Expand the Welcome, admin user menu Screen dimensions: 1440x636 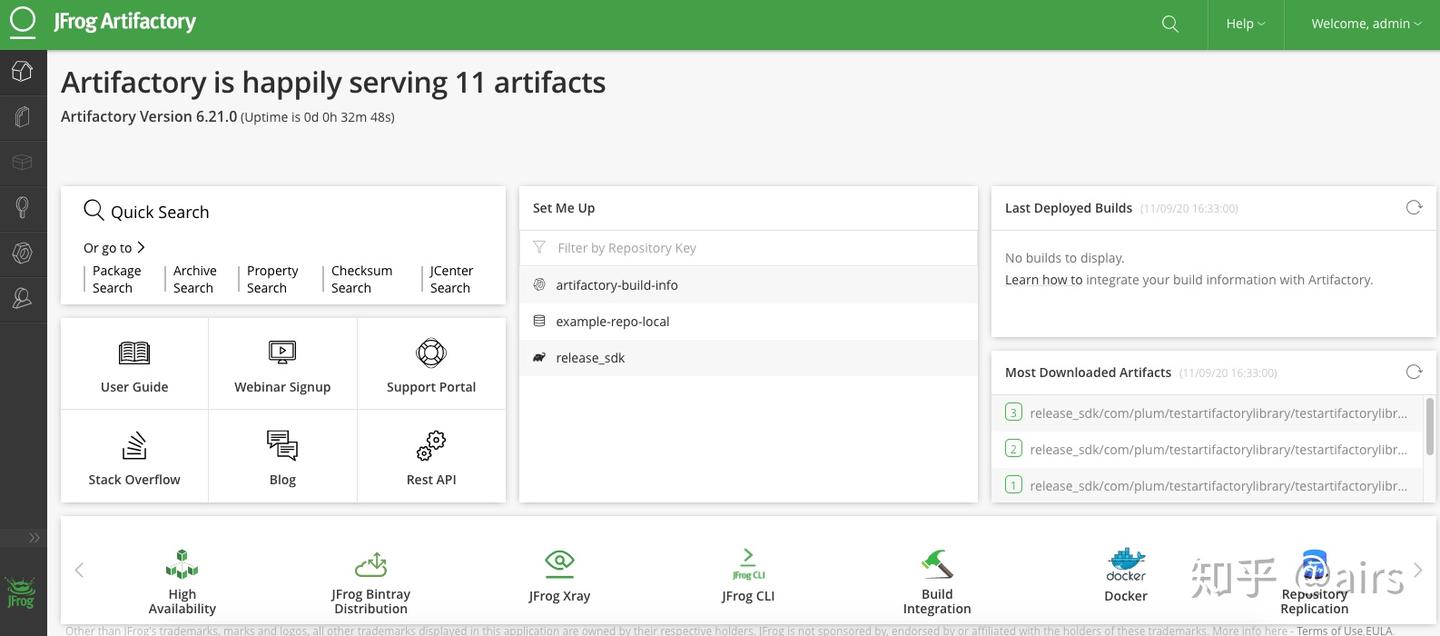1366,24
